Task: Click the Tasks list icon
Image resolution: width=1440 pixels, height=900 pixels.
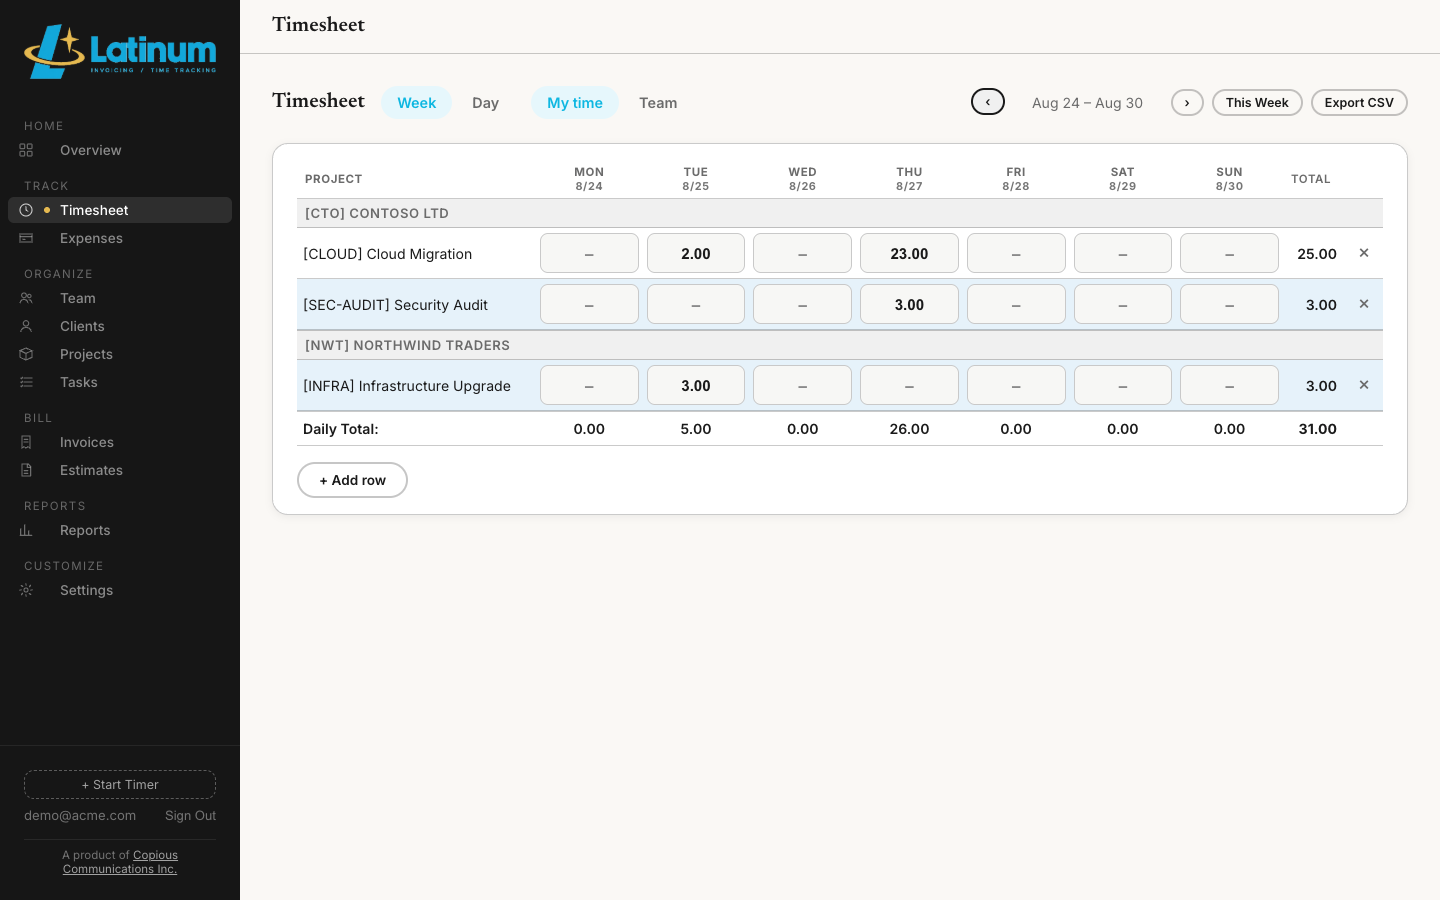Action: tap(26, 382)
